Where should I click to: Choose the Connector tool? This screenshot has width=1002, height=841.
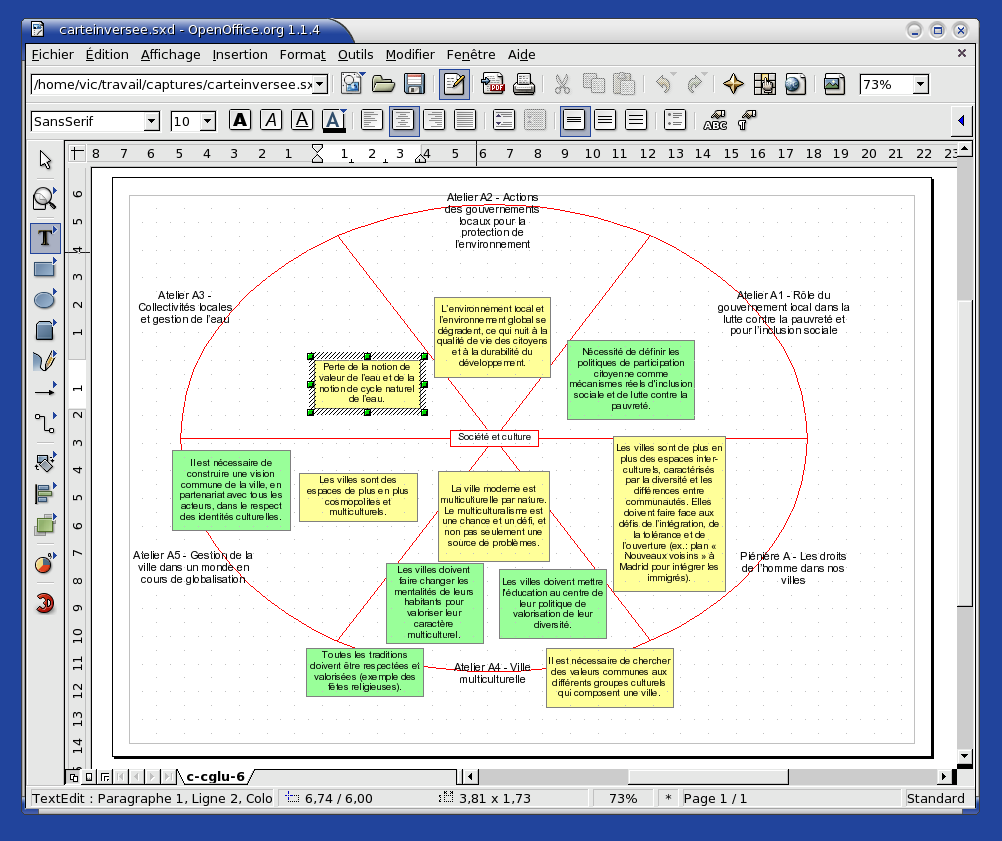pos(44,424)
